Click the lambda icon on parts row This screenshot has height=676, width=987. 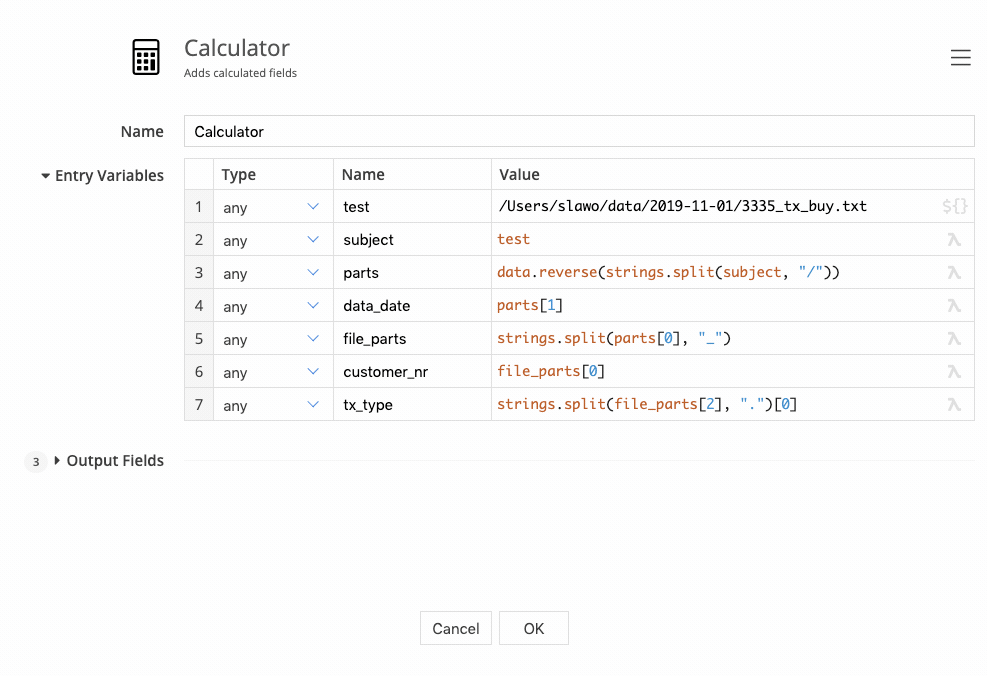pos(954,273)
